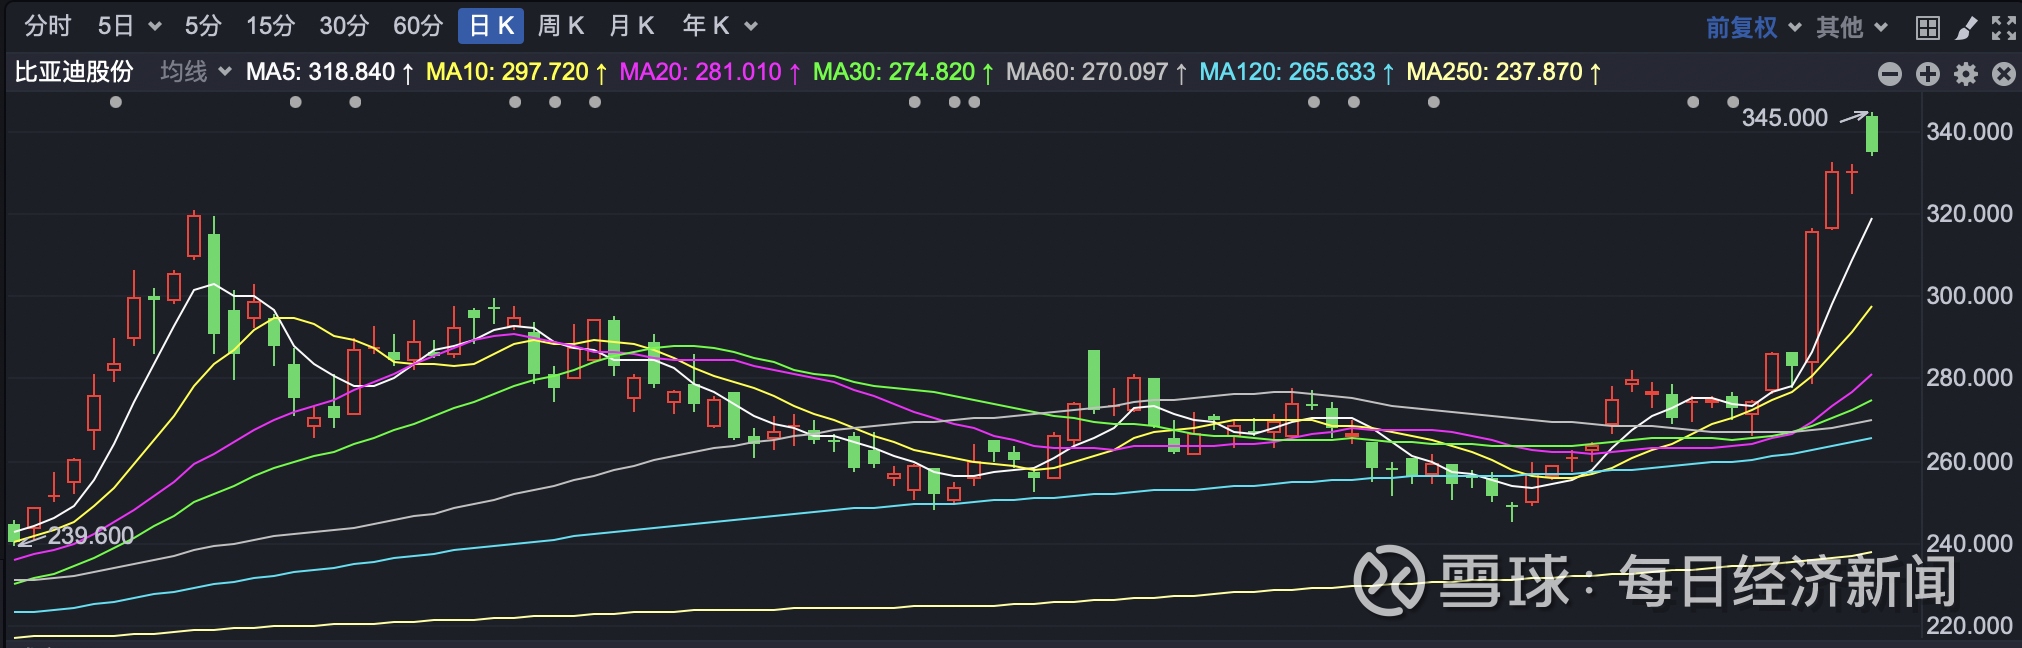
Task: Click the MA250: 237.870 indicator value
Action: 1504,72
